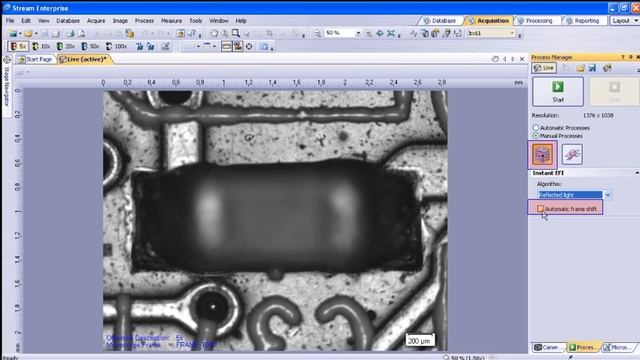Click first blue calibration icon after 100x
The height and width of the screenshot is (360, 640).
click(140, 47)
